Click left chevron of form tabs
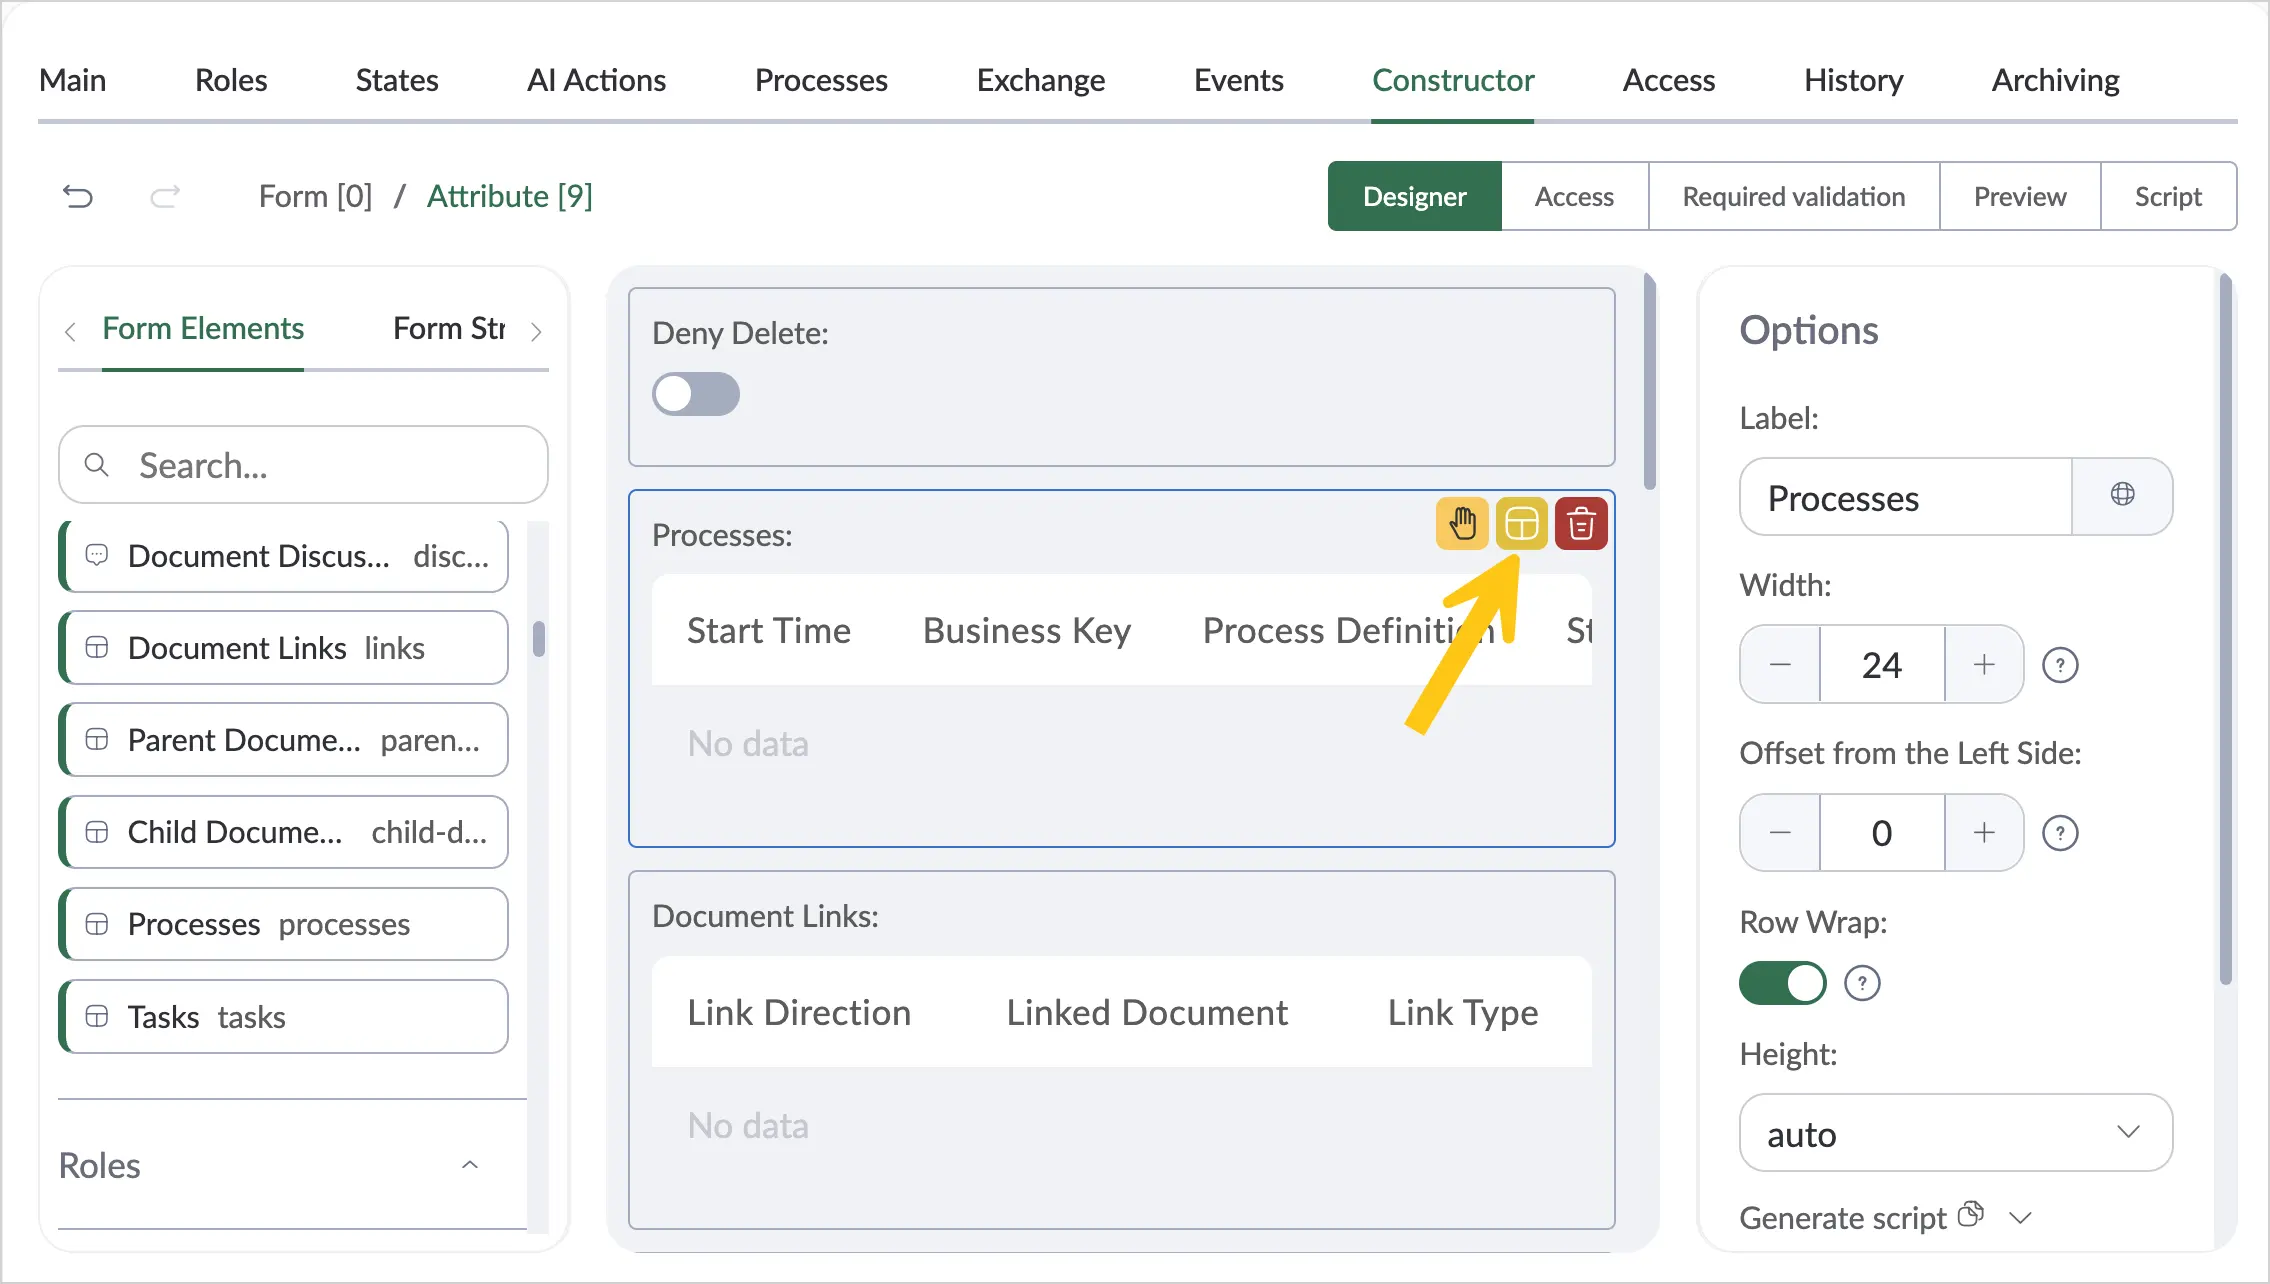The image size is (2270, 1284). [70, 331]
